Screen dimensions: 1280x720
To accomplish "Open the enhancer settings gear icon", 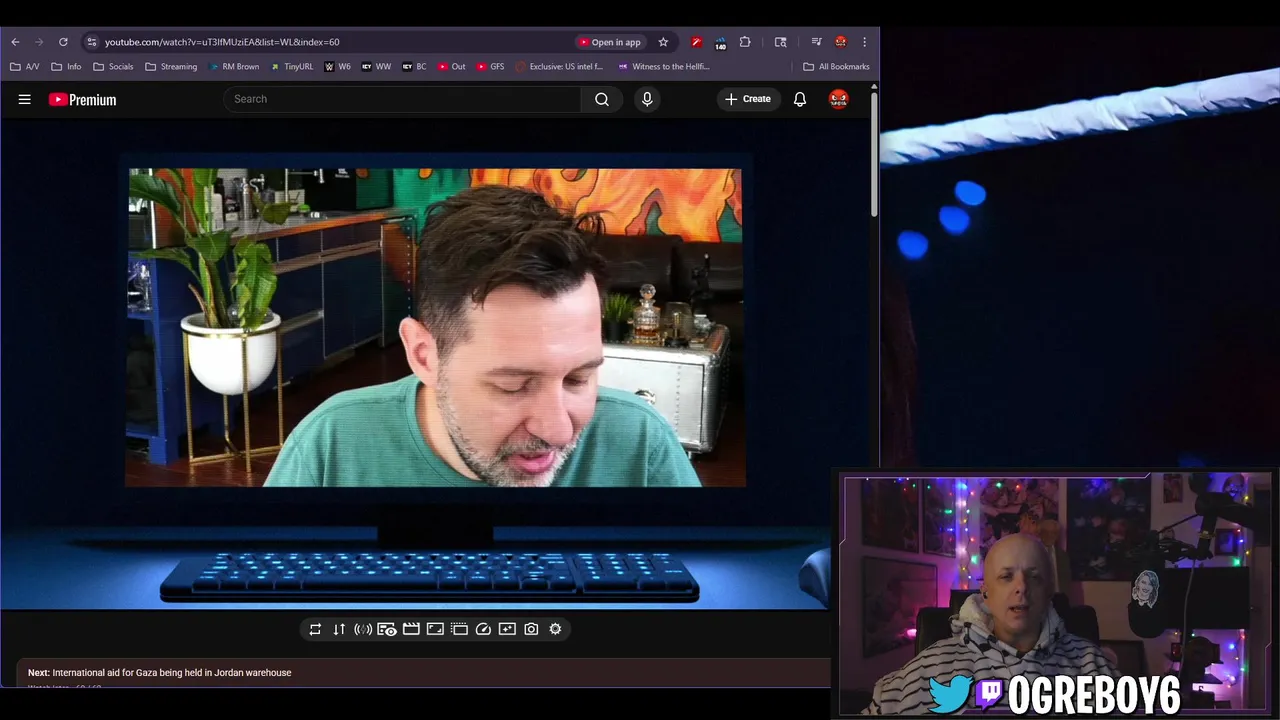I will click(x=555, y=629).
